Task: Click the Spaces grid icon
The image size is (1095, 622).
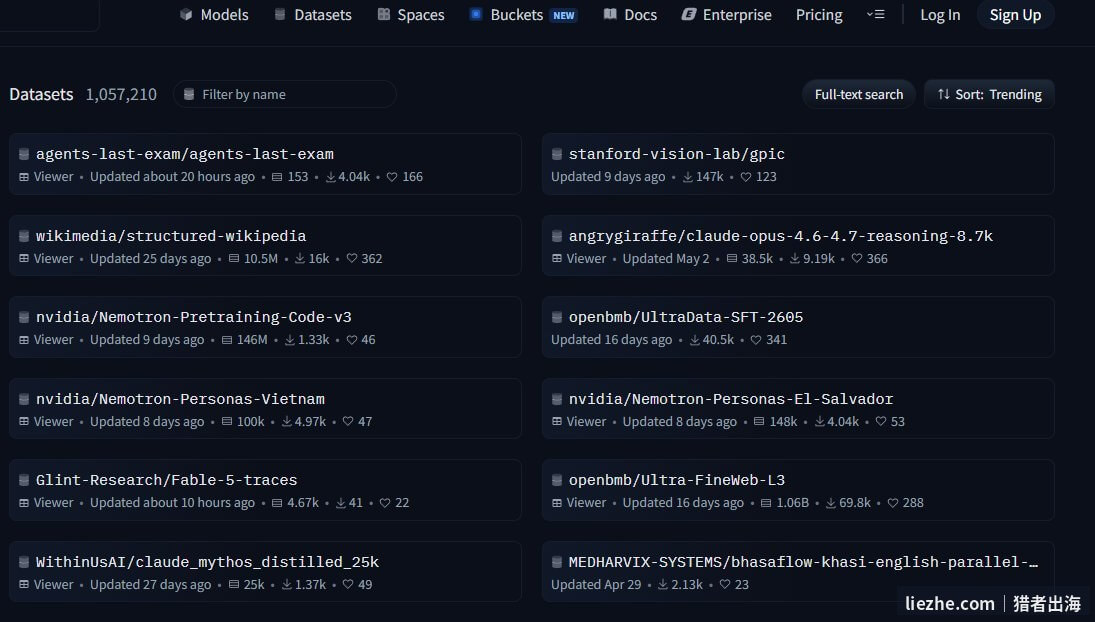Action: point(383,15)
